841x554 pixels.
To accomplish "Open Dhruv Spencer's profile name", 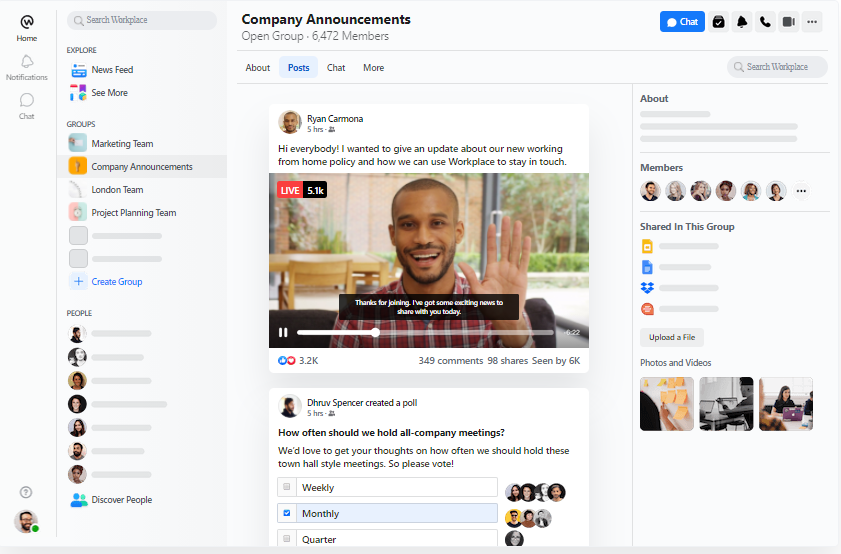I will (335, 403).
